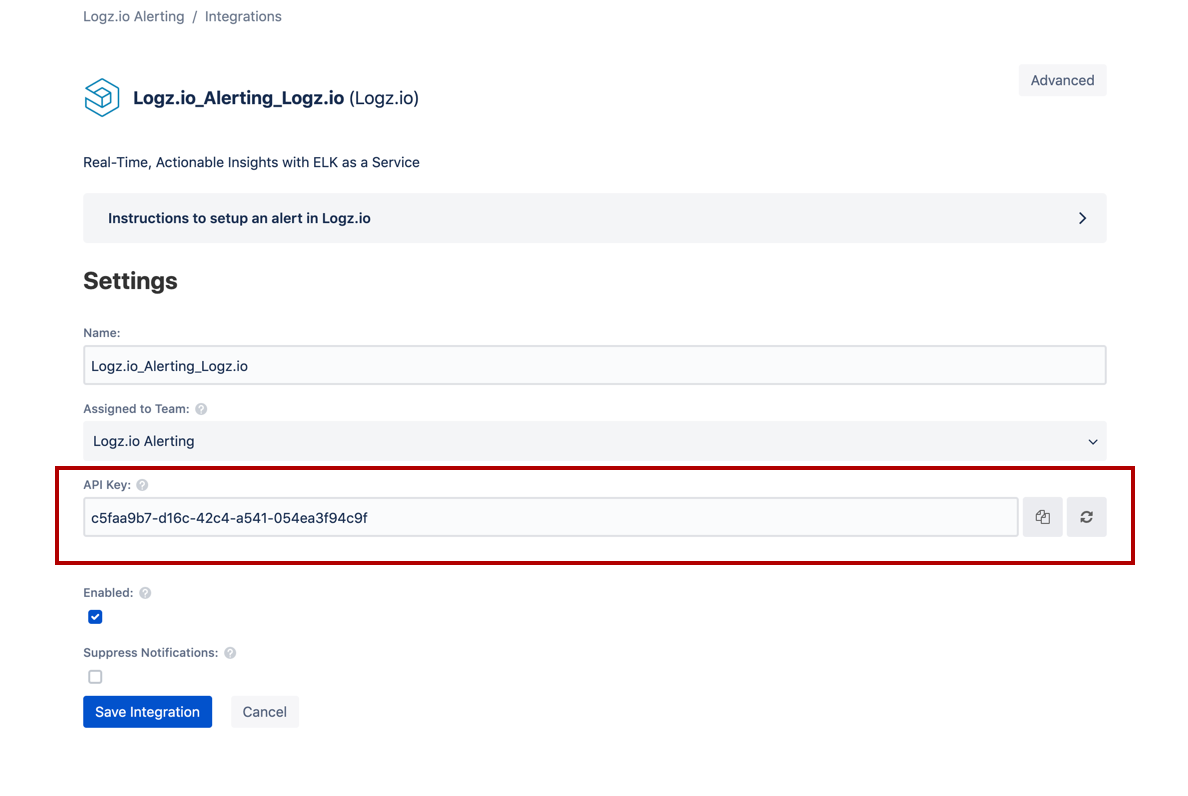Click the API Key: label
The width and height of the screenshot is (1188, 796).
coord(107,485)
